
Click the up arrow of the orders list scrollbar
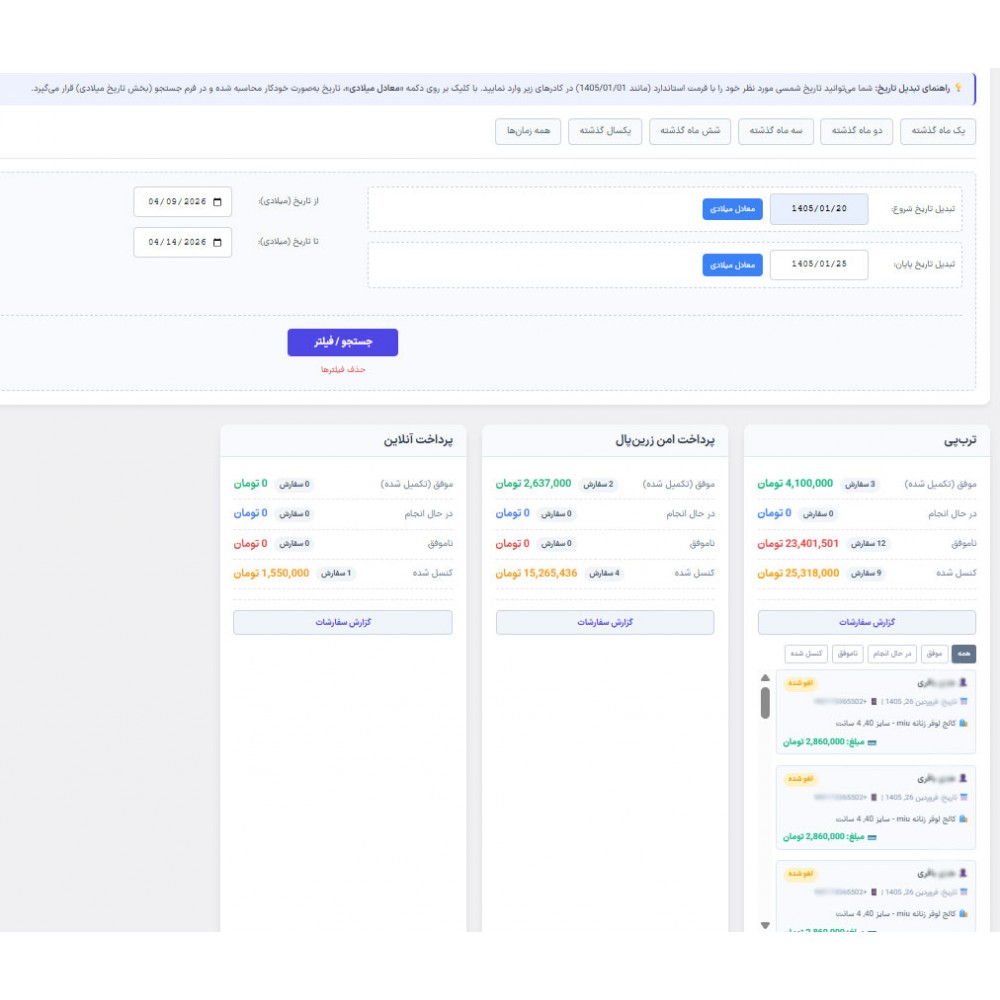coord(765,678)
